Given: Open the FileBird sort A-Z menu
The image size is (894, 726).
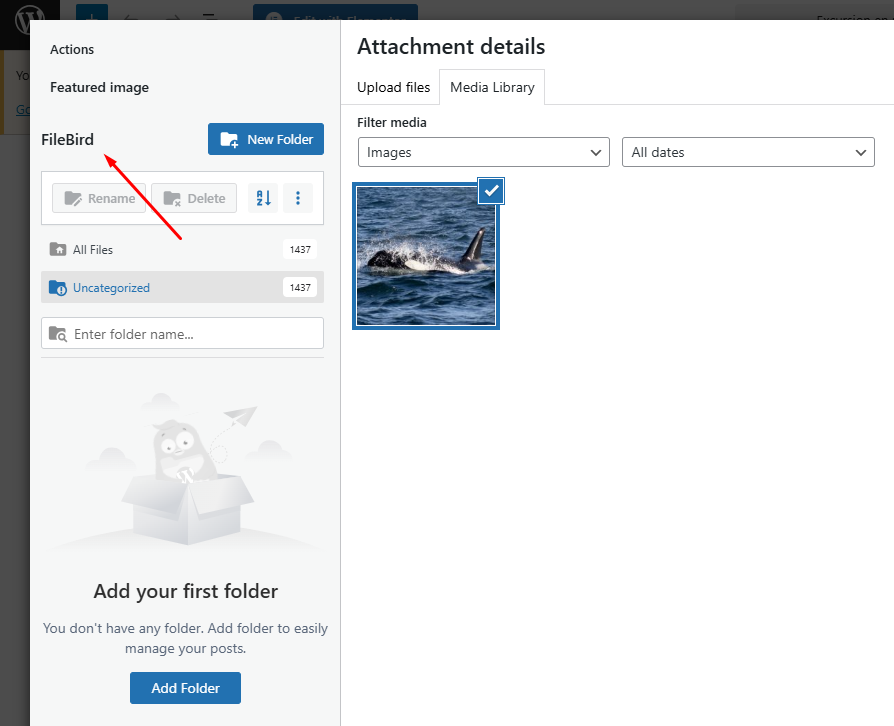Looking at the screenshot, I should (263, 198).
